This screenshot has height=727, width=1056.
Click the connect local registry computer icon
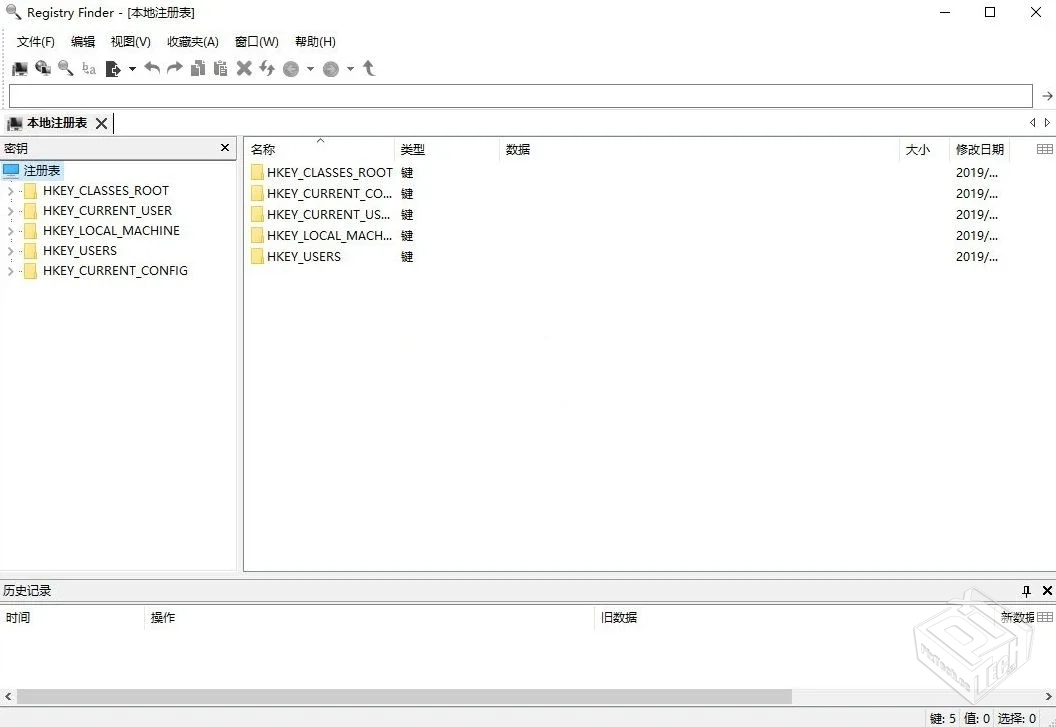[20, 68]
